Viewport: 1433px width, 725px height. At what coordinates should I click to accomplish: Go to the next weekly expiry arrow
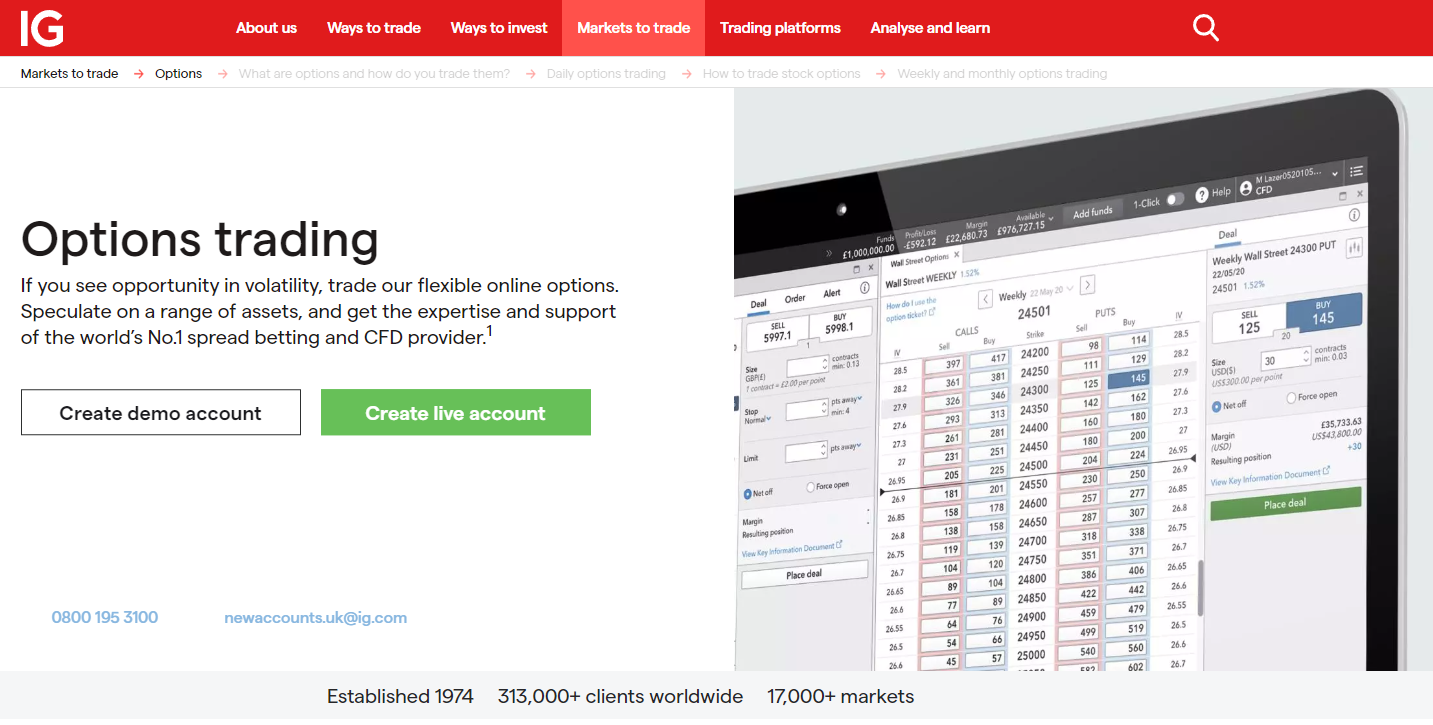point(1088,284)
